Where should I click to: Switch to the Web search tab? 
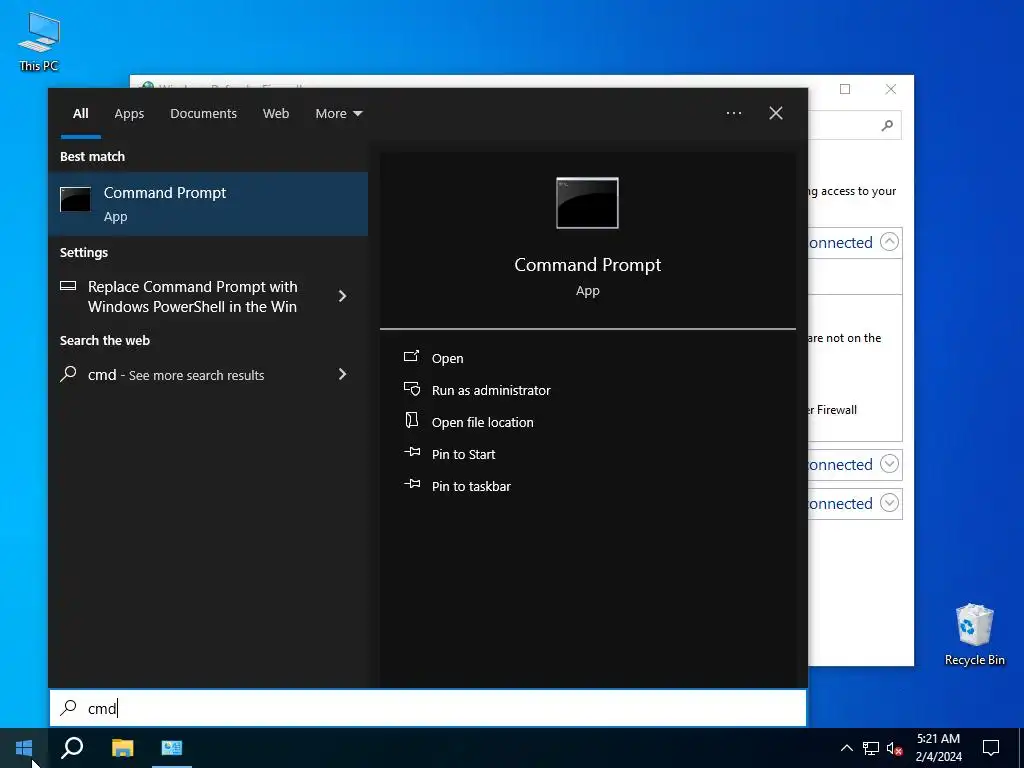(276, 114)
